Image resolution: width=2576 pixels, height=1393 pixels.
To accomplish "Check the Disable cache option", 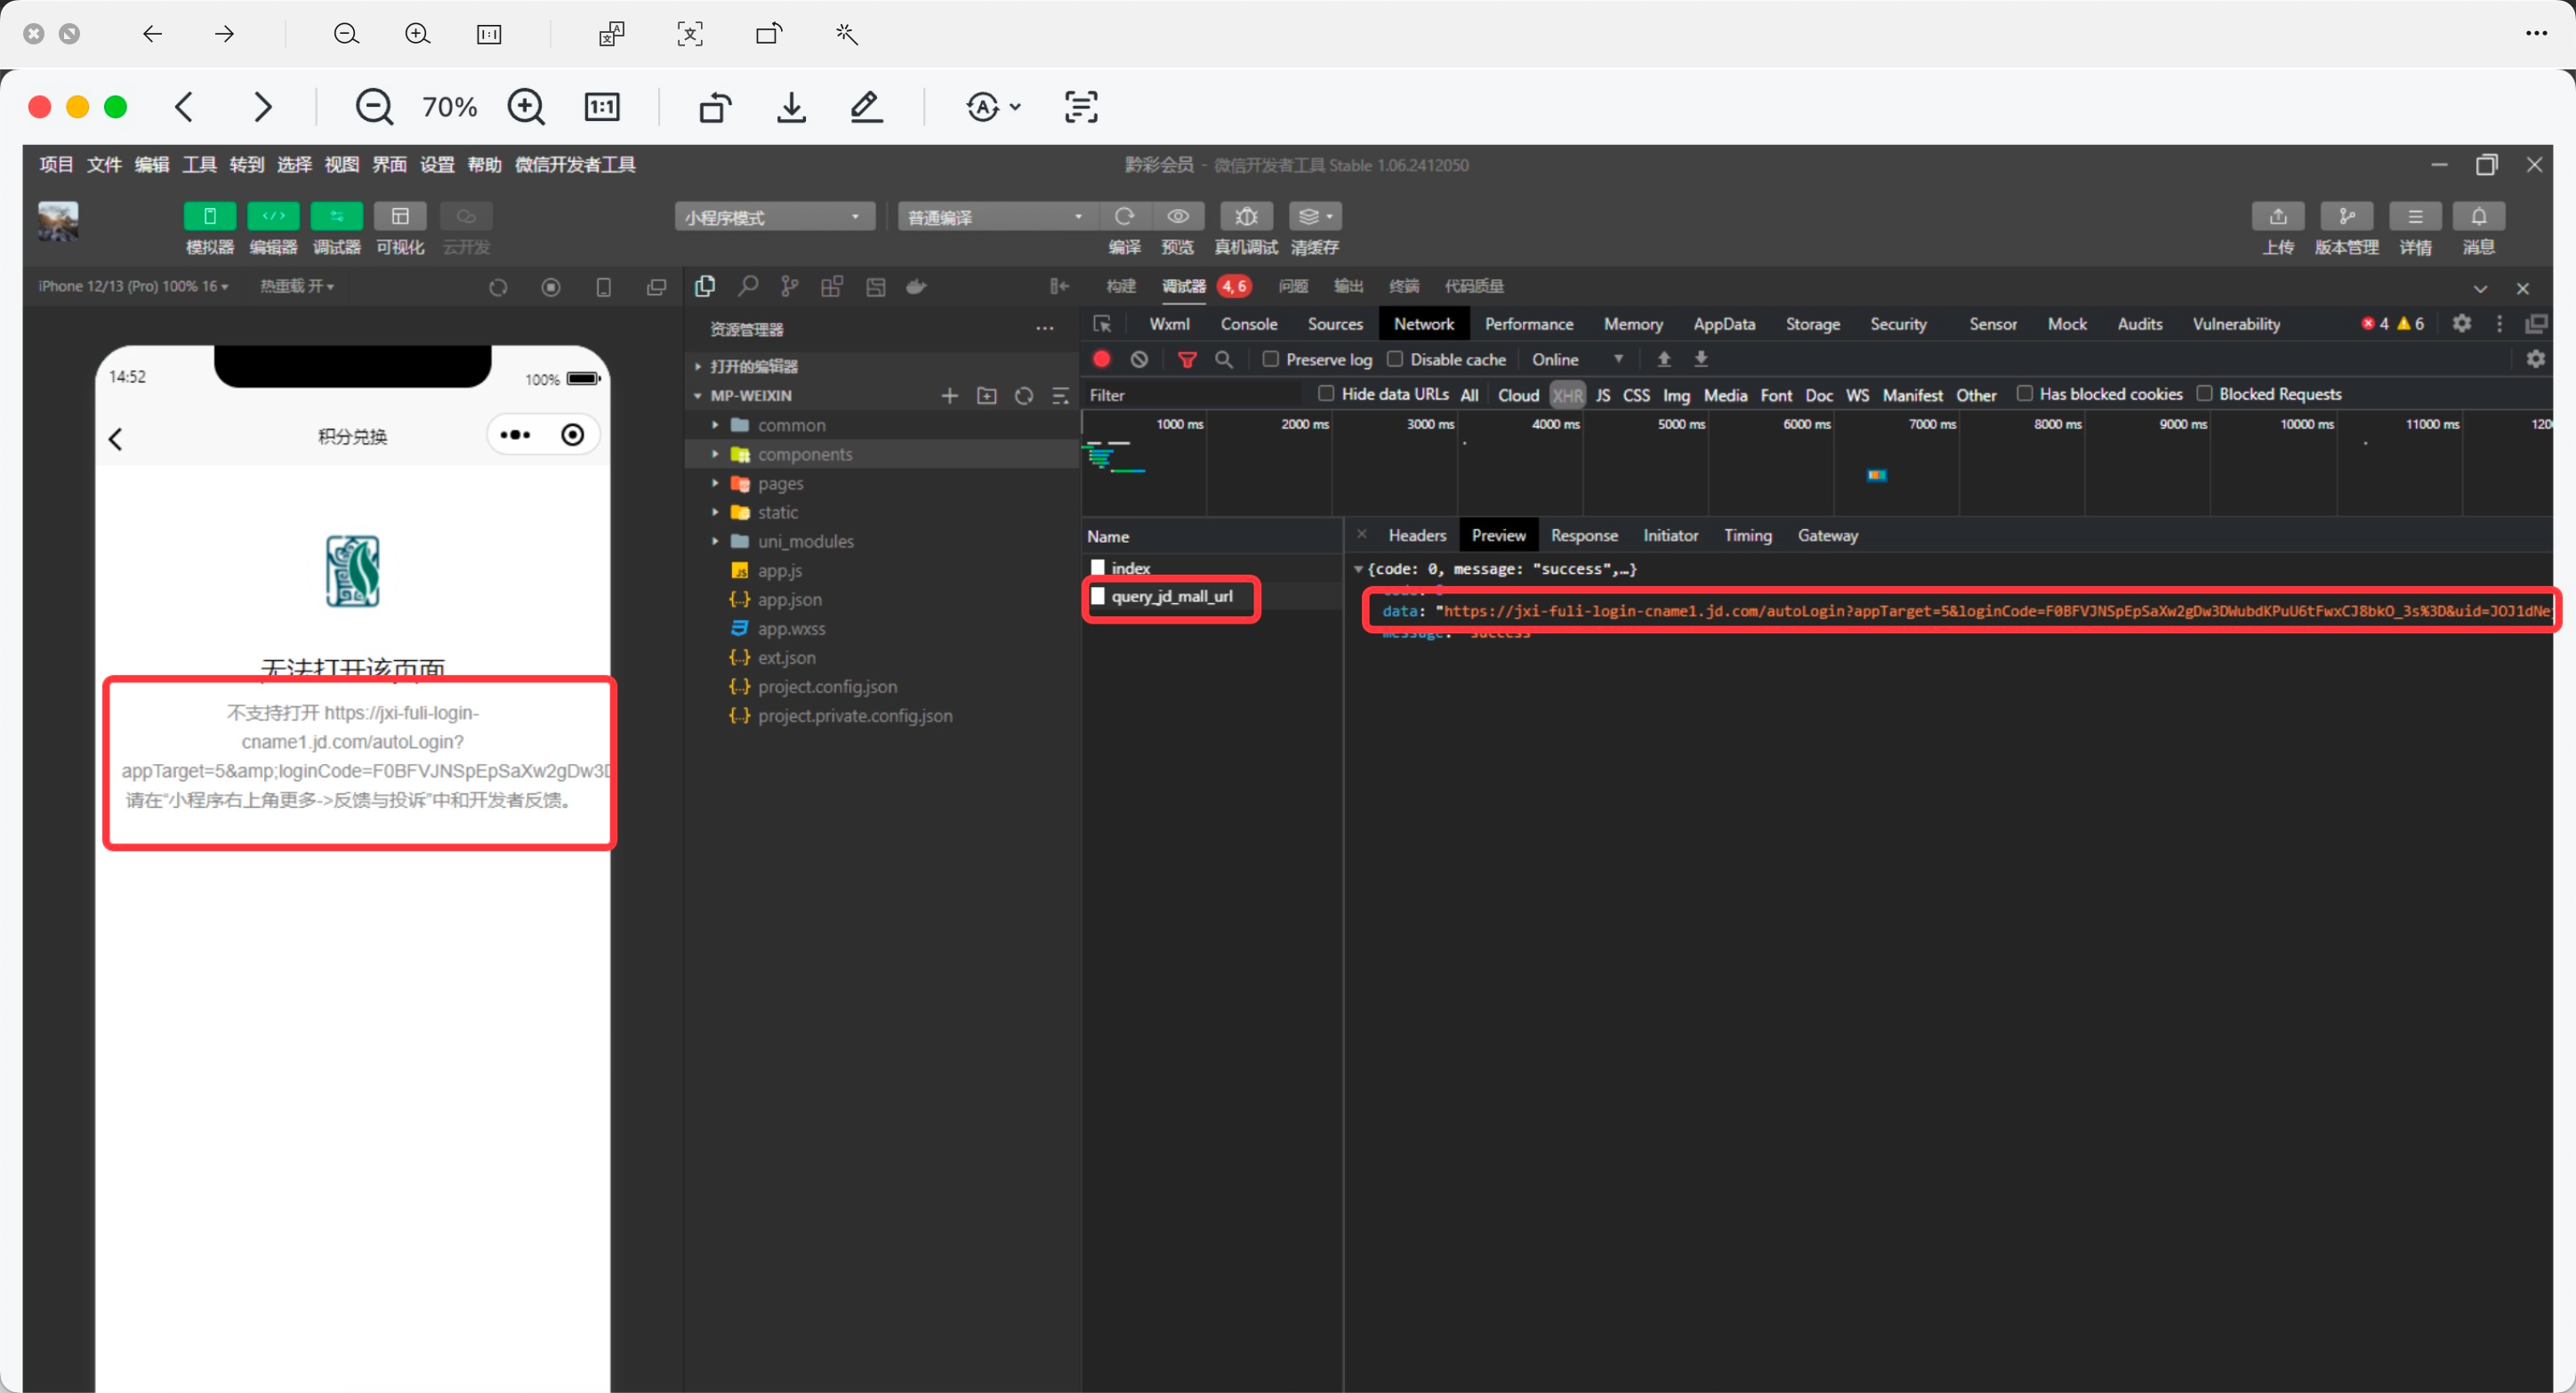I will click(1395, 359).
